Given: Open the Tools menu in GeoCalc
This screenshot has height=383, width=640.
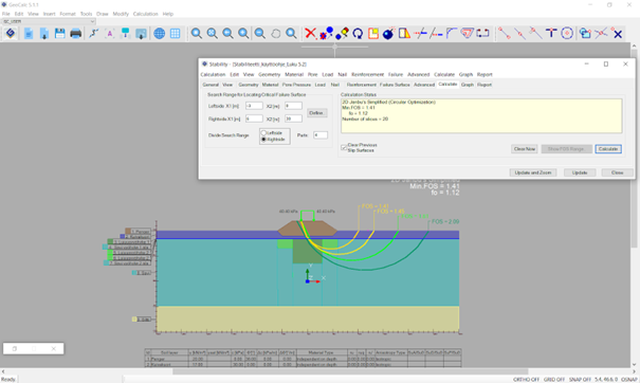Looking at the screenshot, I should [x=86, y=14].
